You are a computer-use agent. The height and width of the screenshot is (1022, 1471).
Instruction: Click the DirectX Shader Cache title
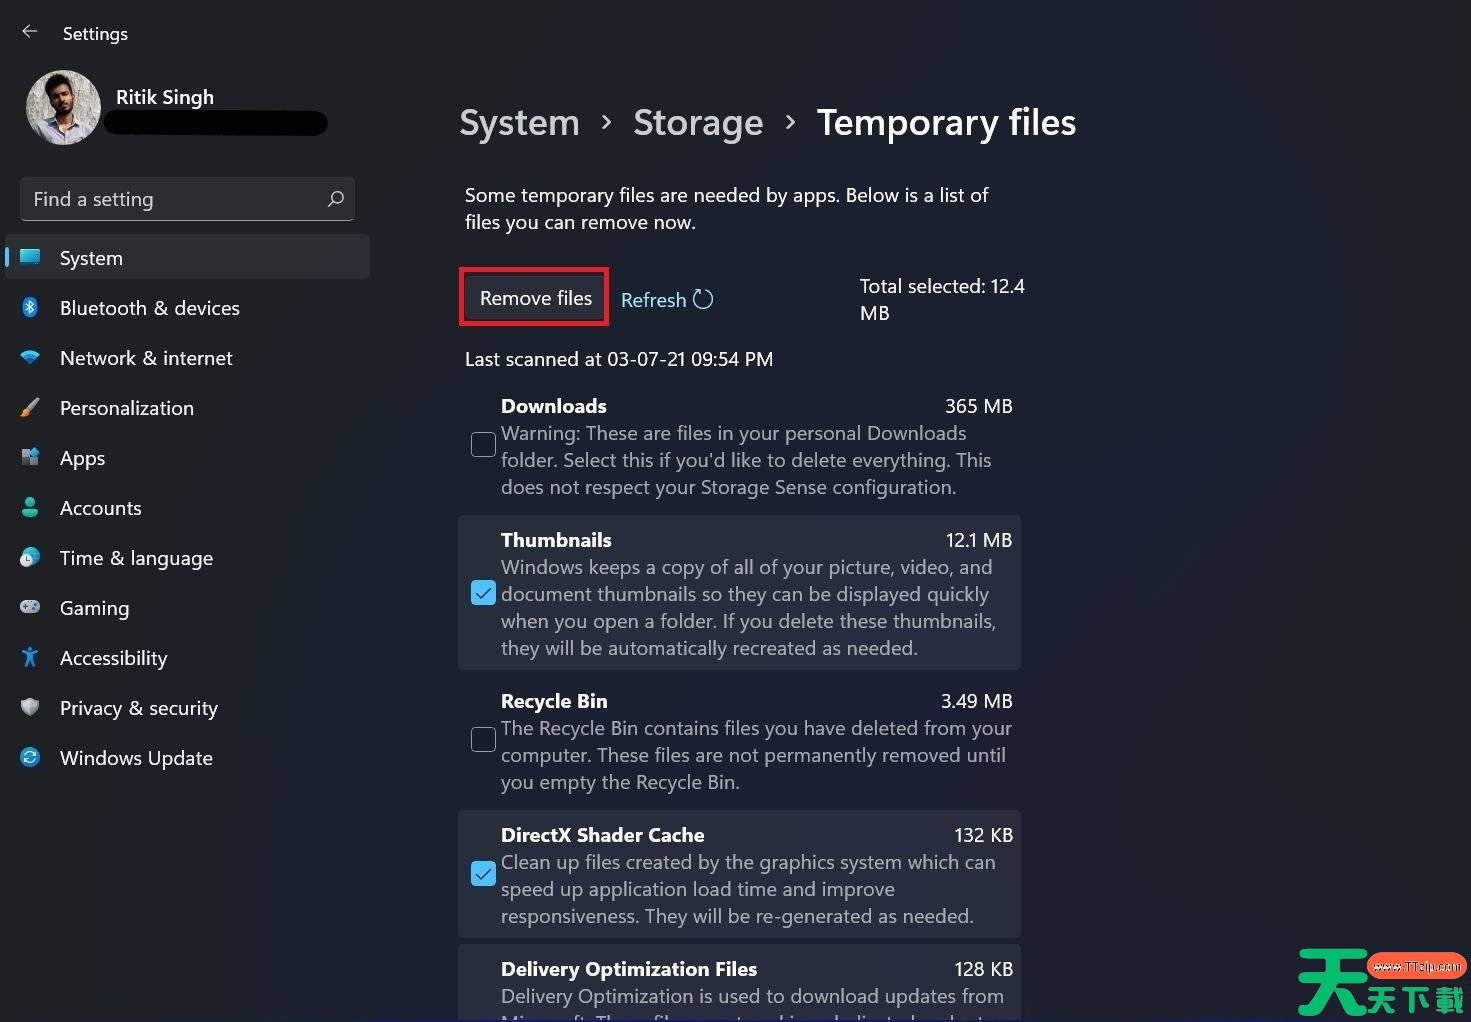(x=602, y=835)
